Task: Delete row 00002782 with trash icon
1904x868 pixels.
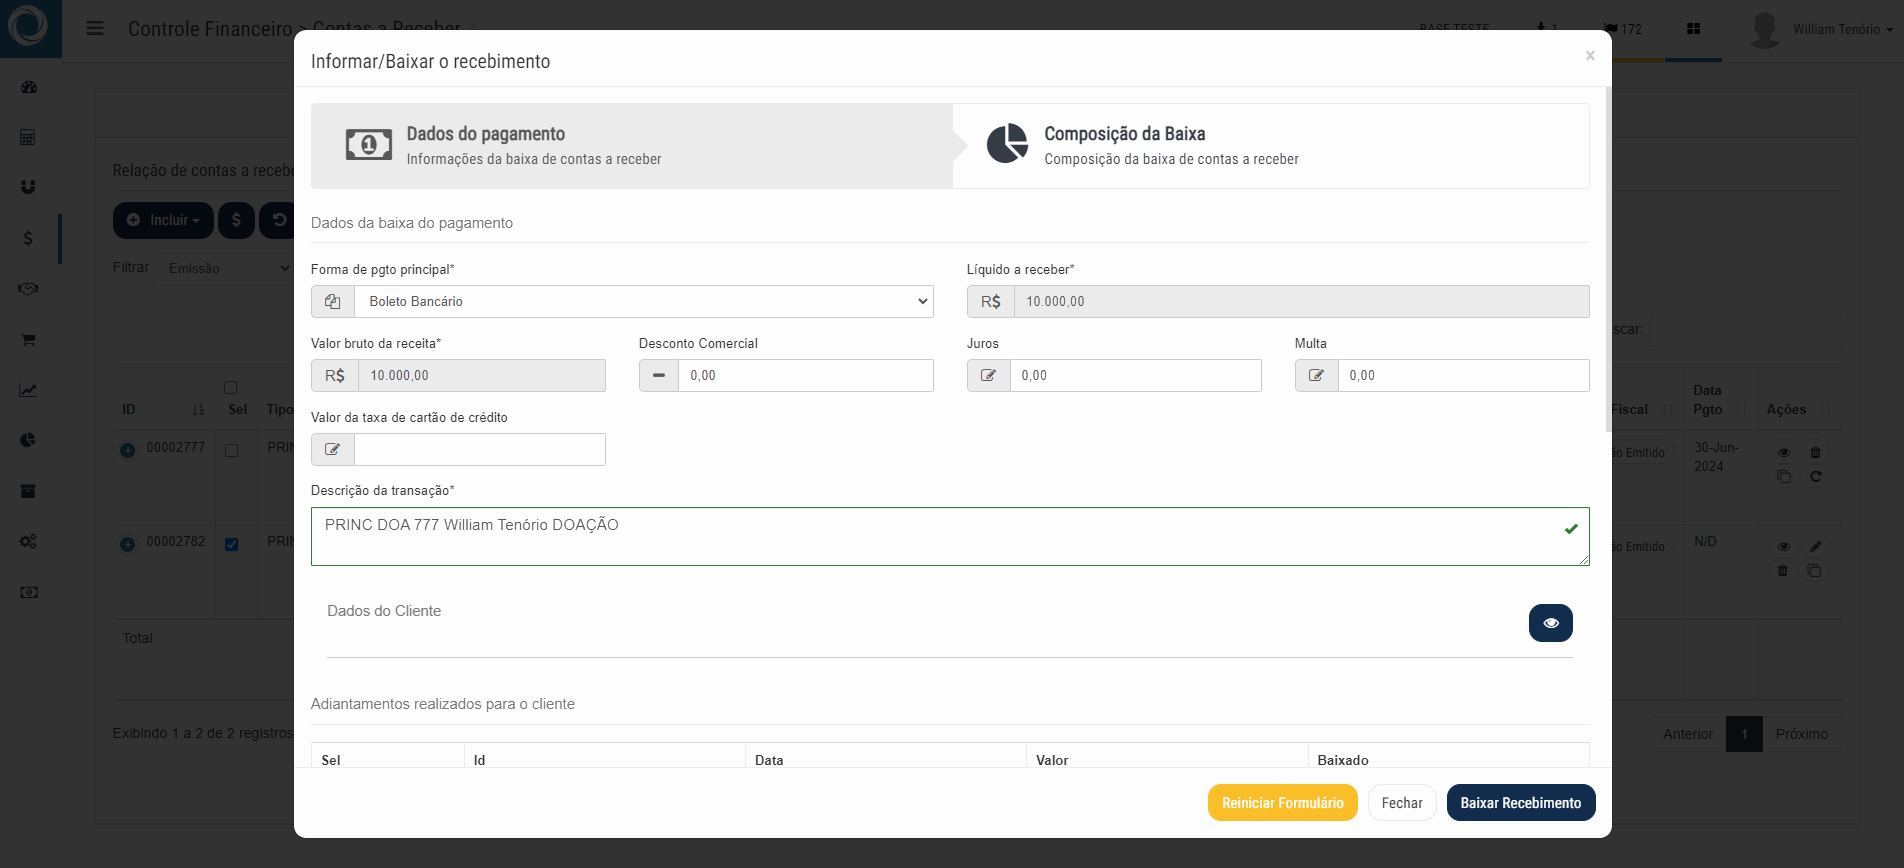Action: point(1782,570)
